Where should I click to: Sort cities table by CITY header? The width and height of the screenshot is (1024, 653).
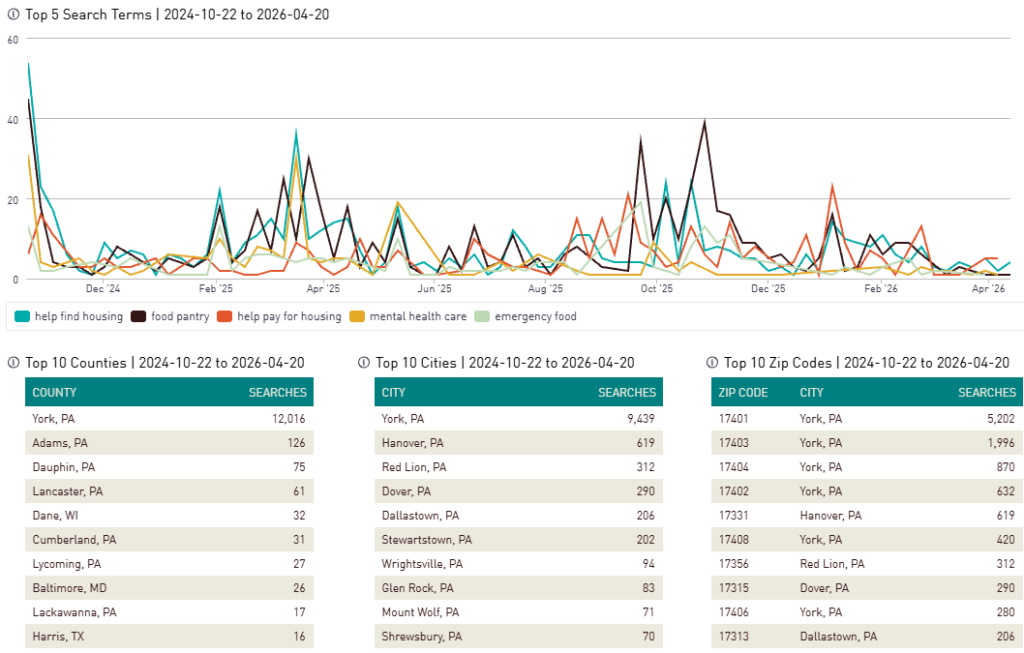pos(394,393)
